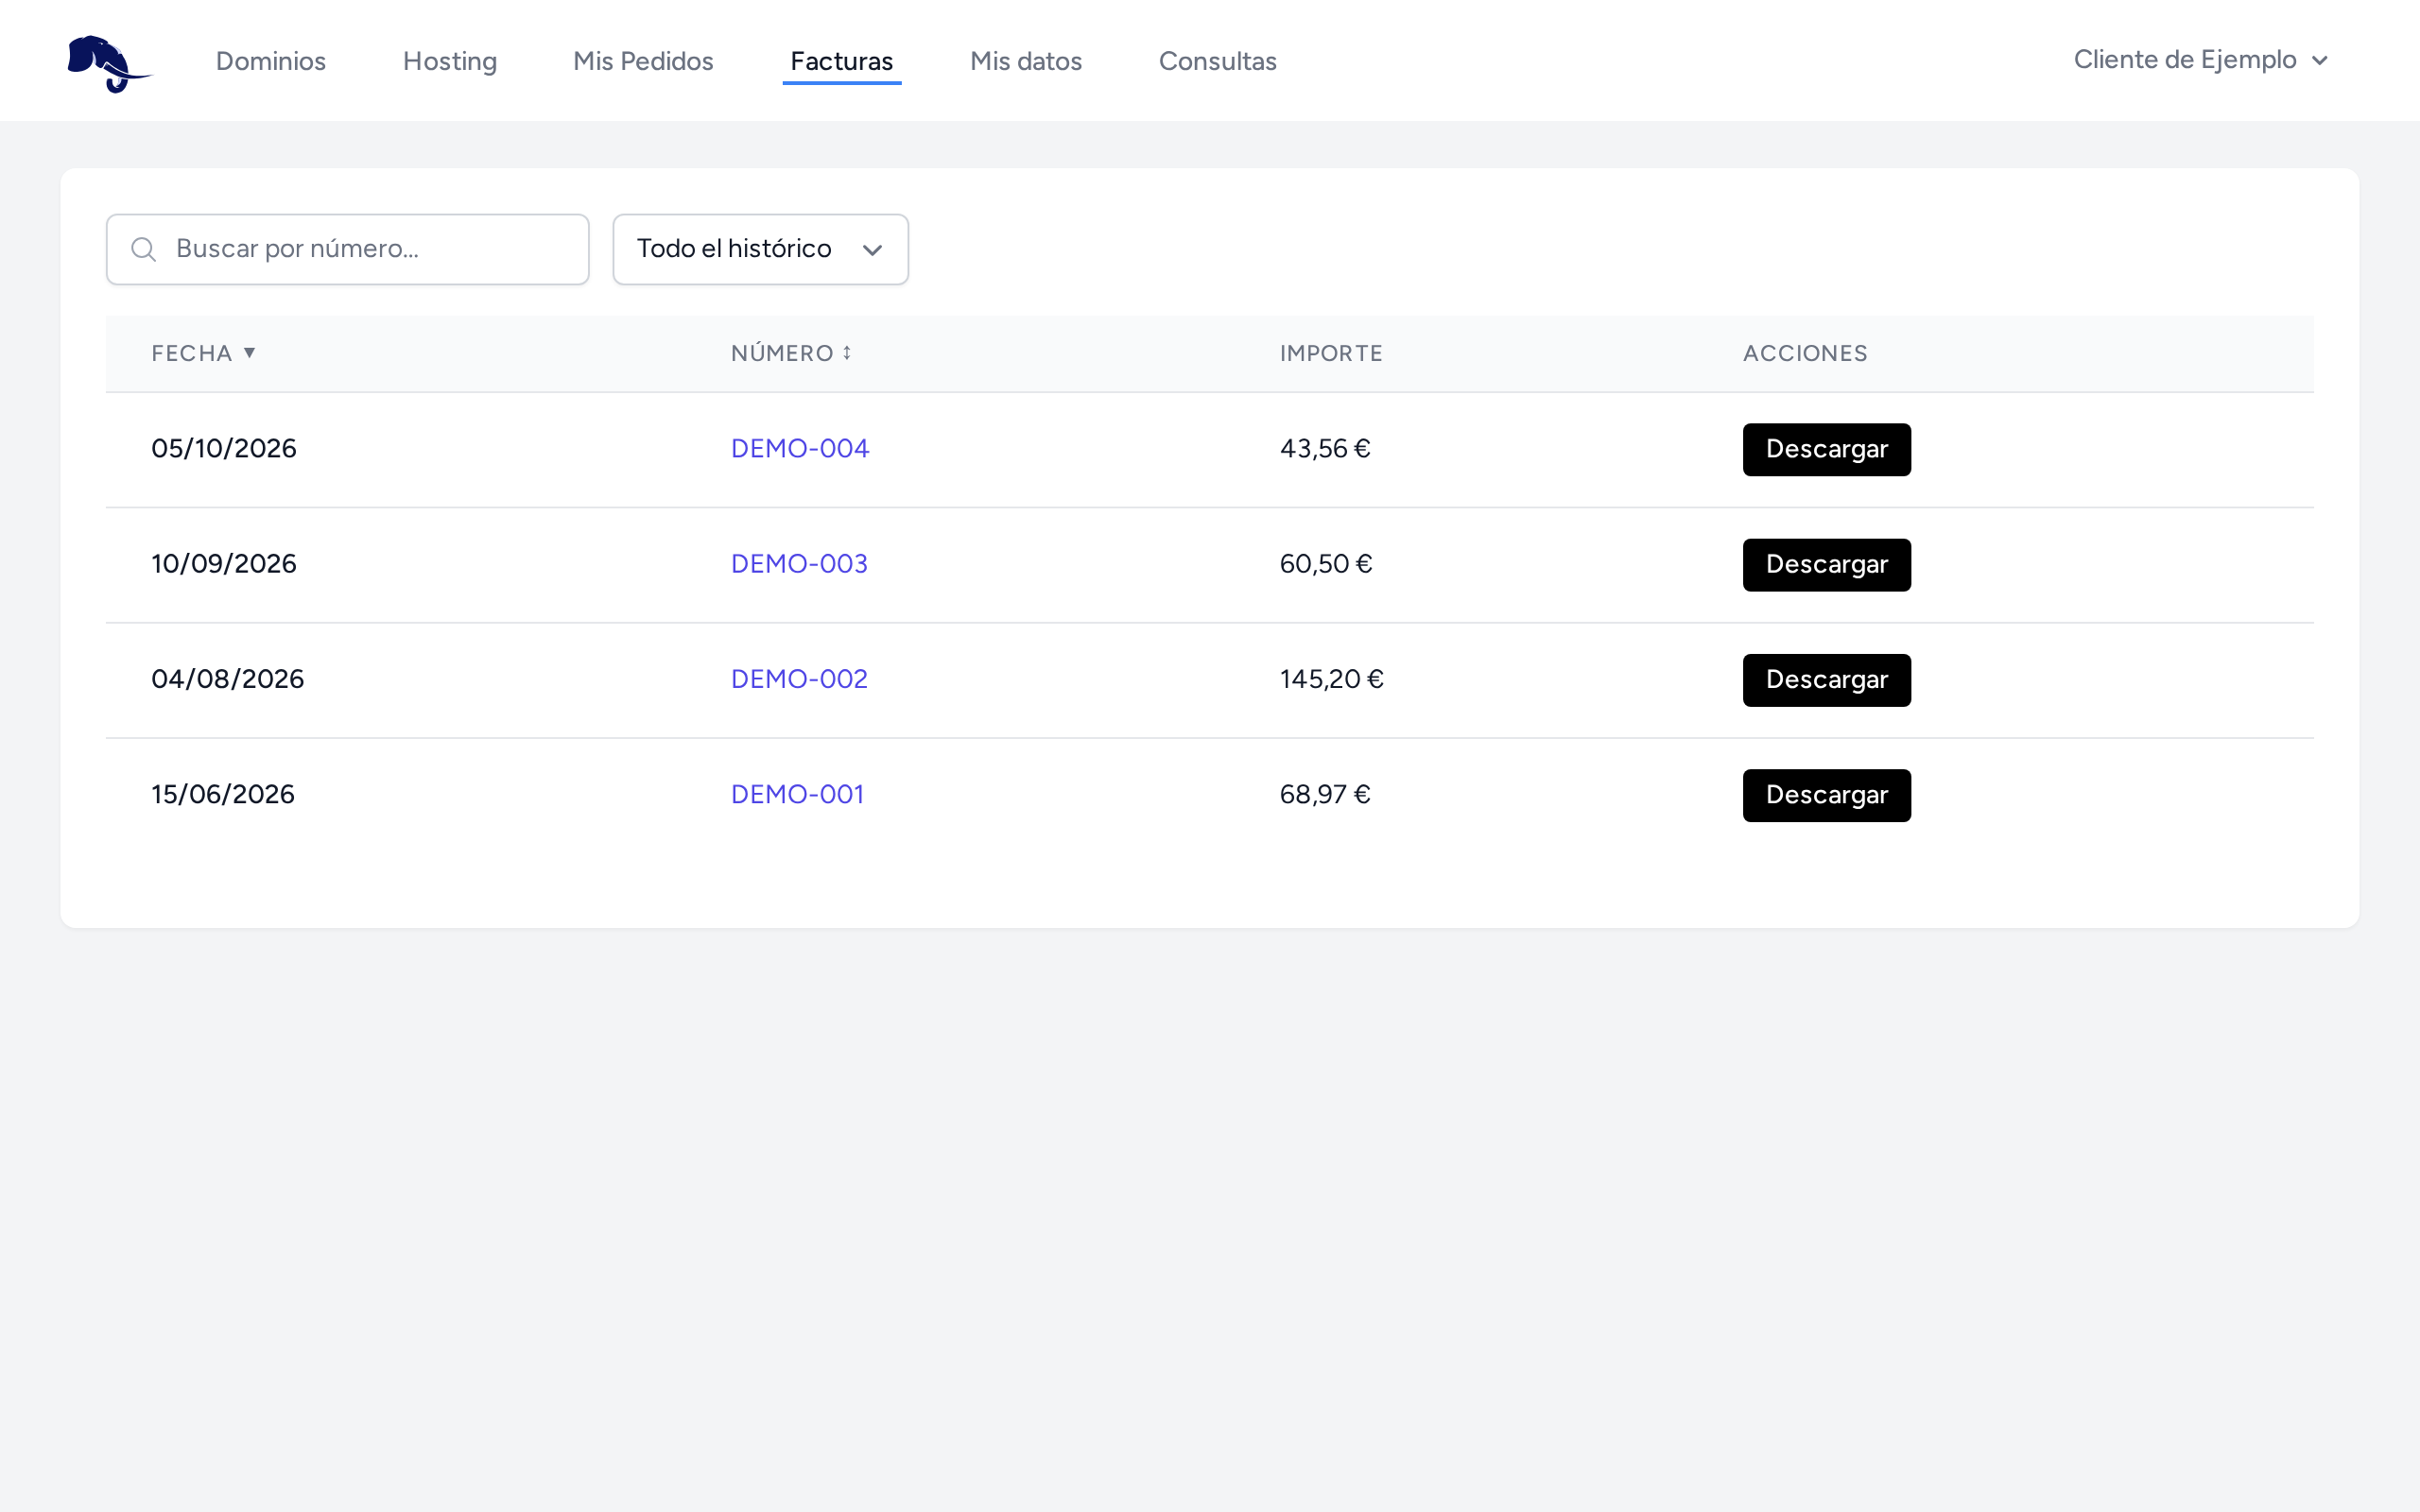Click the amount 60,50 €

pos(1326,564)
